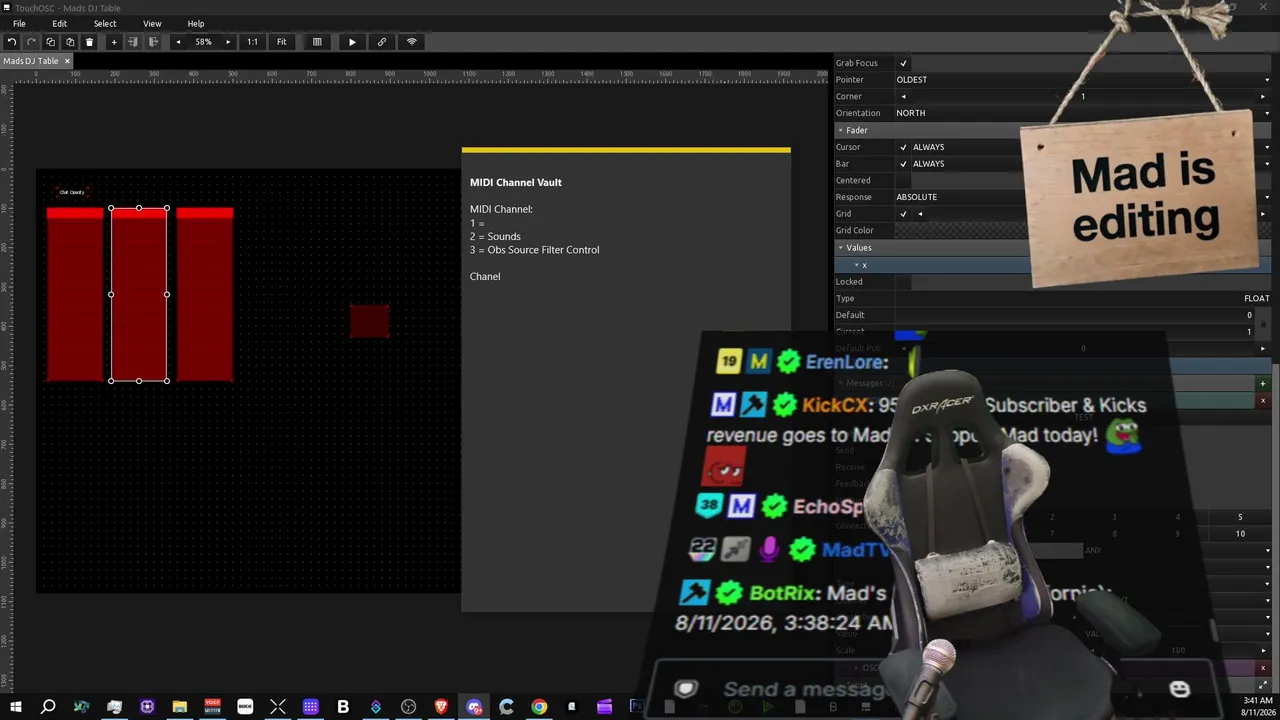
Task: Open the Edit menu
Action: (x=60, y=24)
